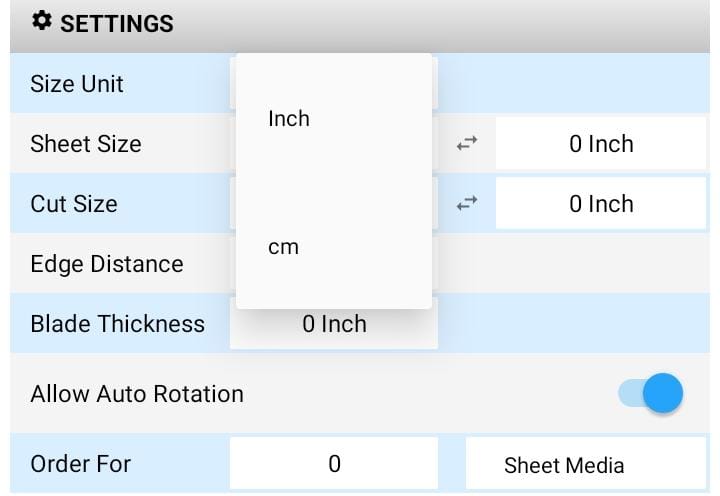This screenshot has height=496, width=720.
Task: Click the Allow Auto Rotation label
Action: [137, 394]
